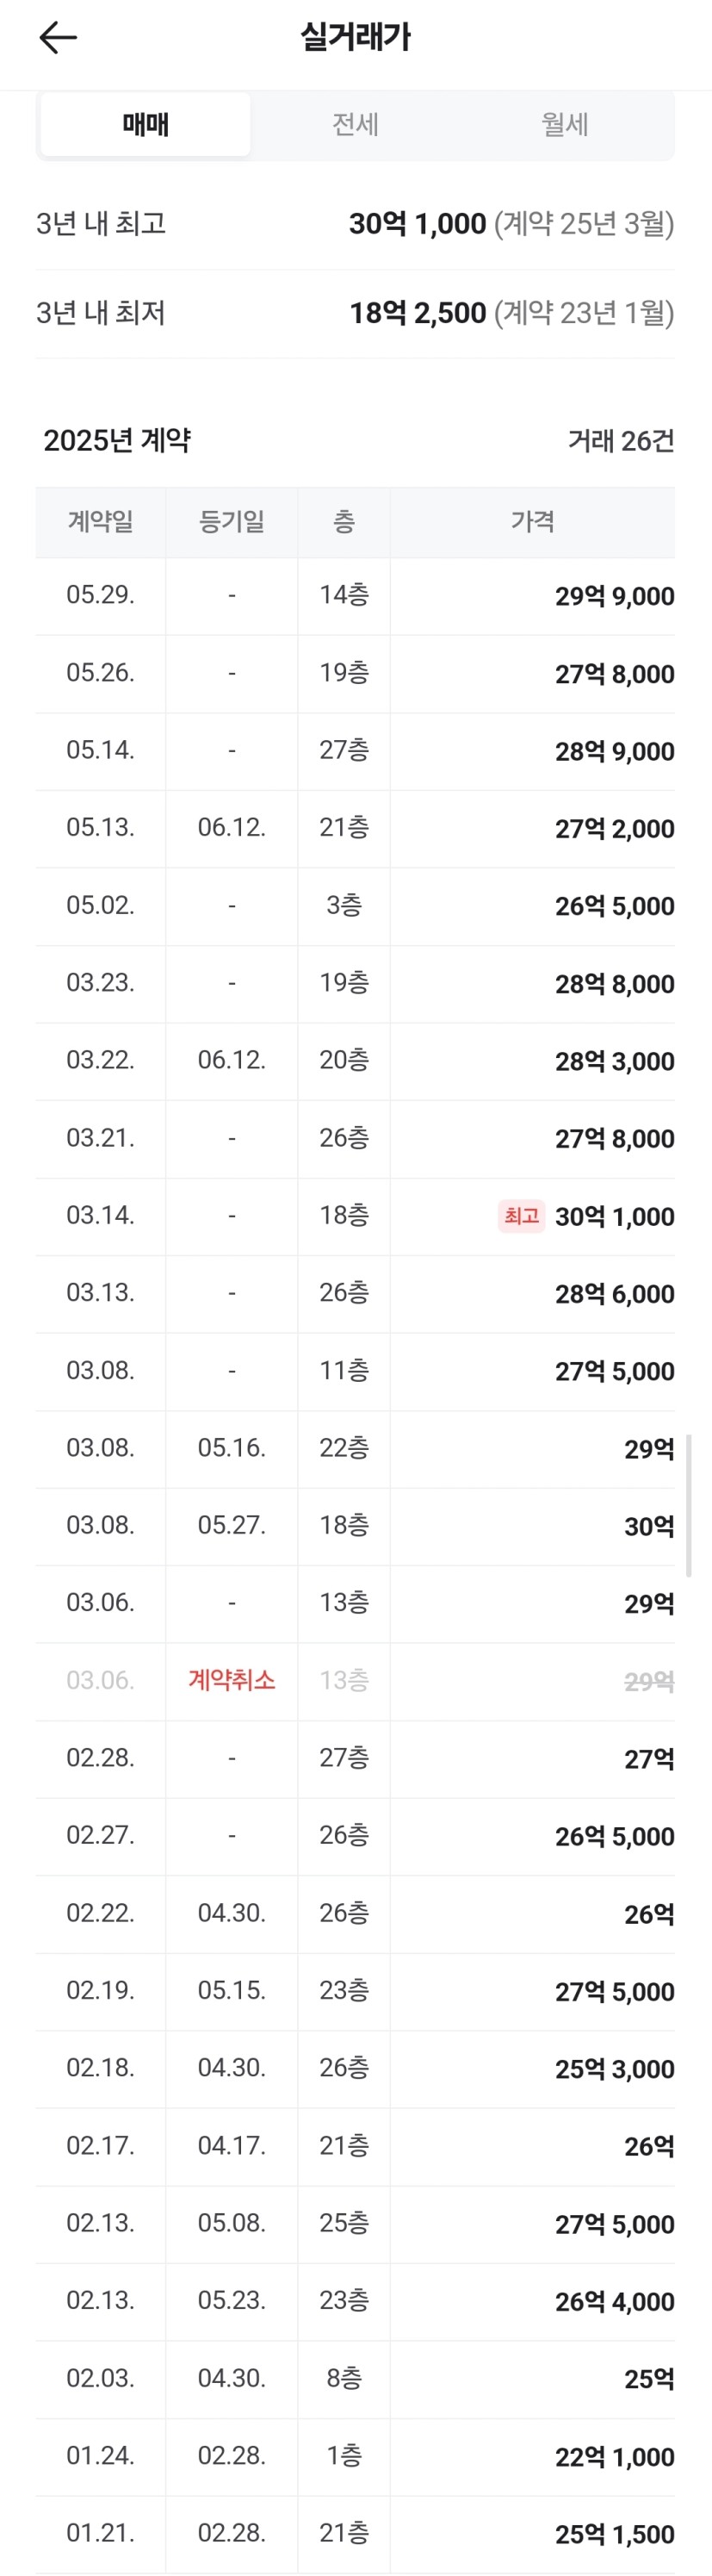
Task: Select the 매매 tab
Action: pos(146,124)
